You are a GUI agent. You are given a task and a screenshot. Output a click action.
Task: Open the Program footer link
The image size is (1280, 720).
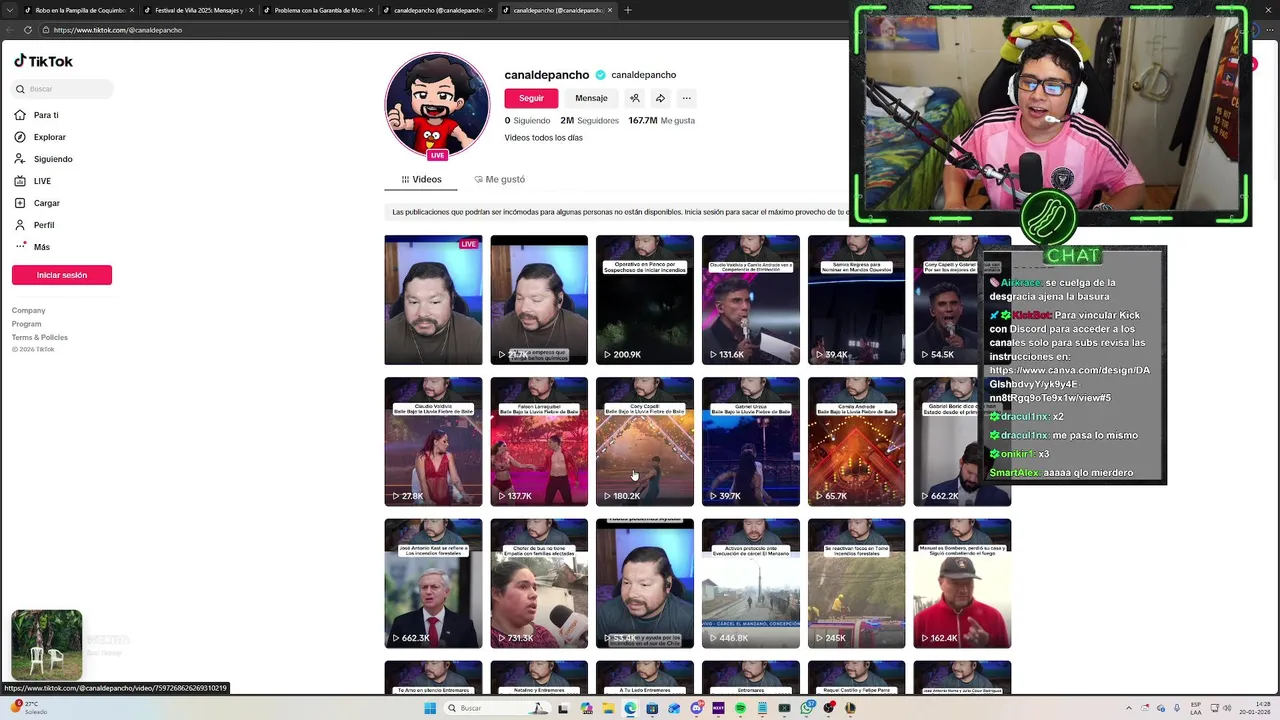[x=26, y=324]
